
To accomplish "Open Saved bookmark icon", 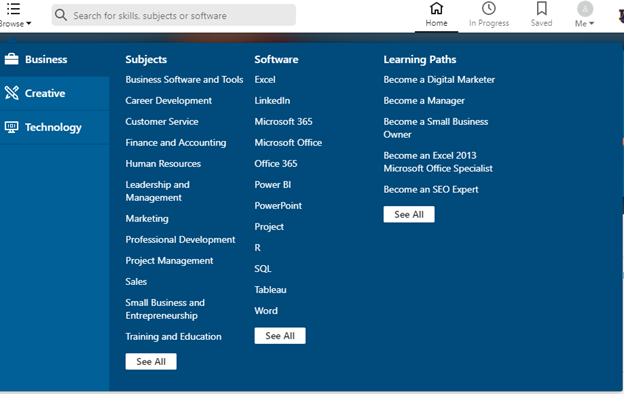I will tap(542, 8).
